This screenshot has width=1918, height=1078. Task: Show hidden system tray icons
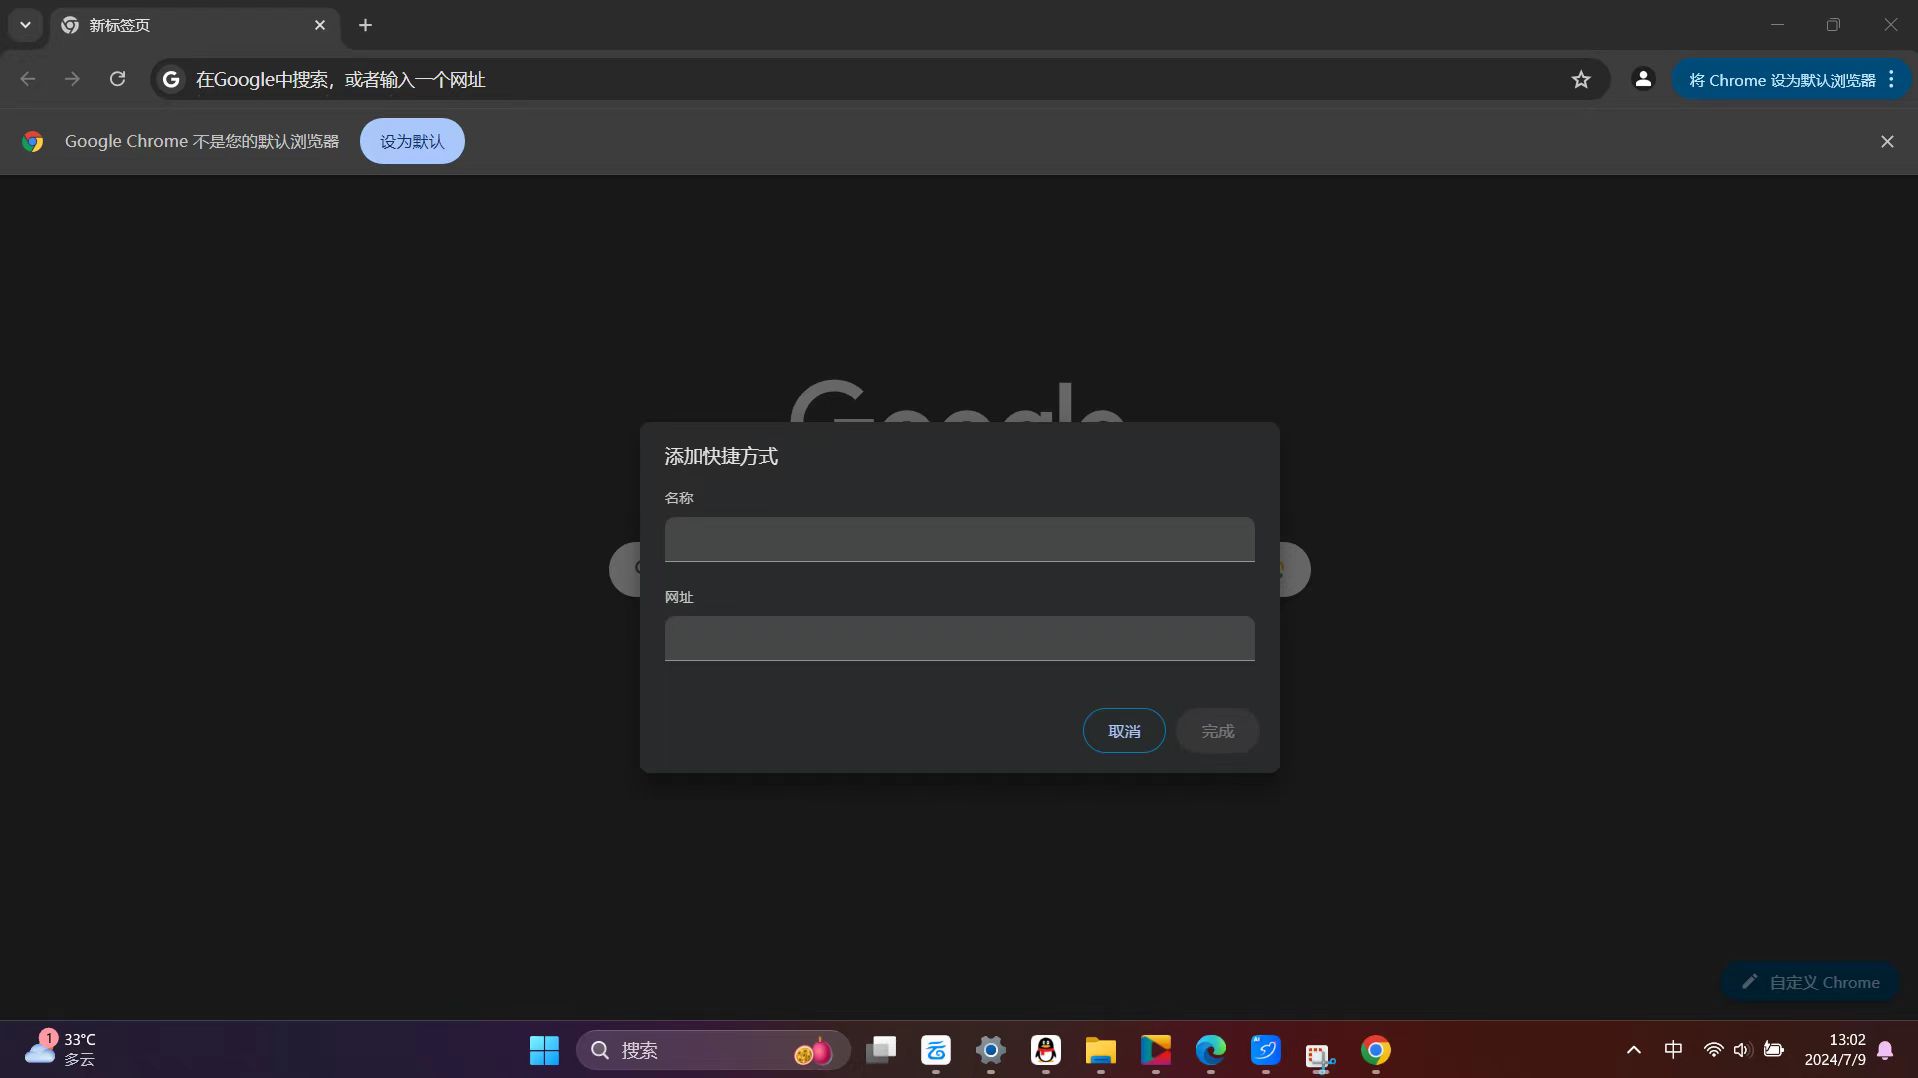point(1633,1050)
